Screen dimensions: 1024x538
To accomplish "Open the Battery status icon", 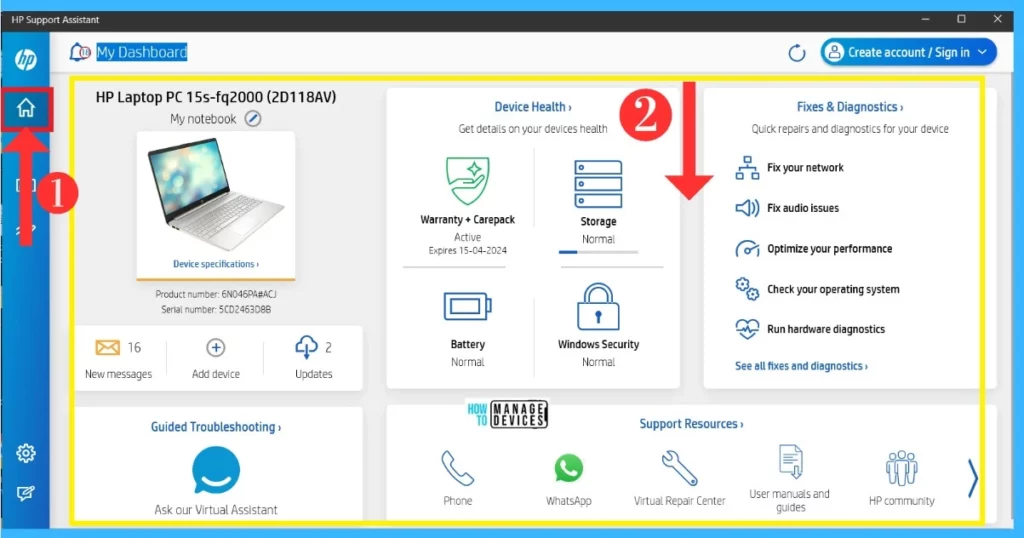I will click(x=468, y=306).
